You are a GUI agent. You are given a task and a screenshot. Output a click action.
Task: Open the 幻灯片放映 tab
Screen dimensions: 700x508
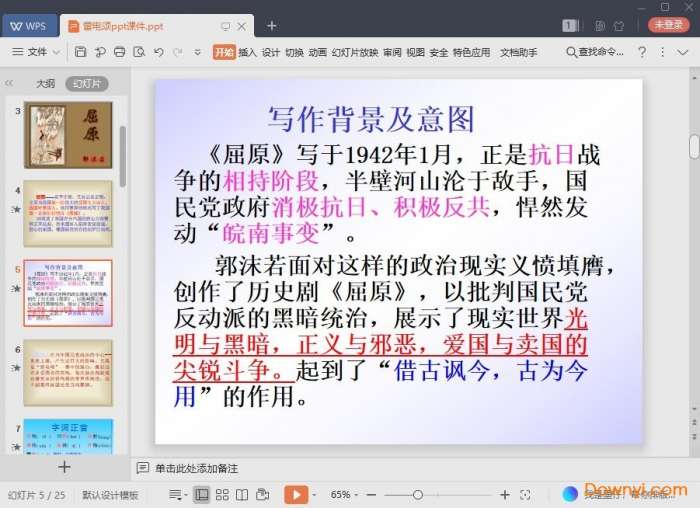pyautogui.click(x=355, y=52)
